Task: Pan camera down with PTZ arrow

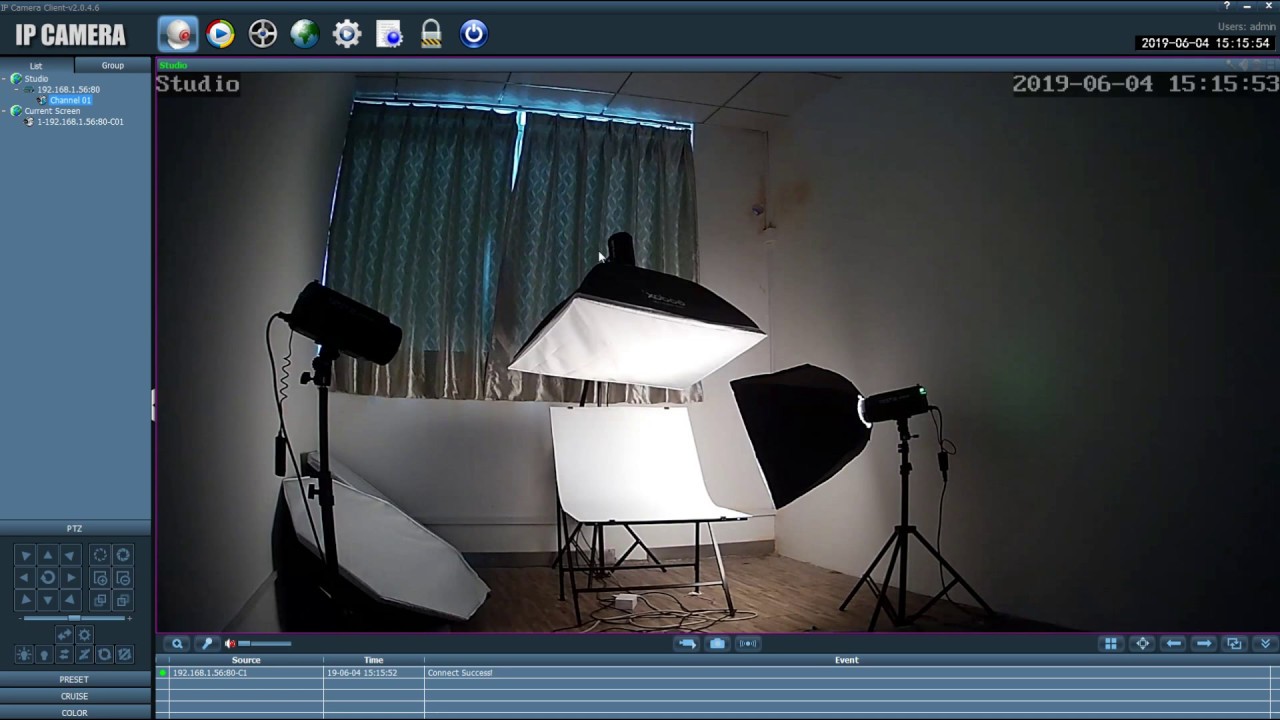Action: tap(47, 600)
